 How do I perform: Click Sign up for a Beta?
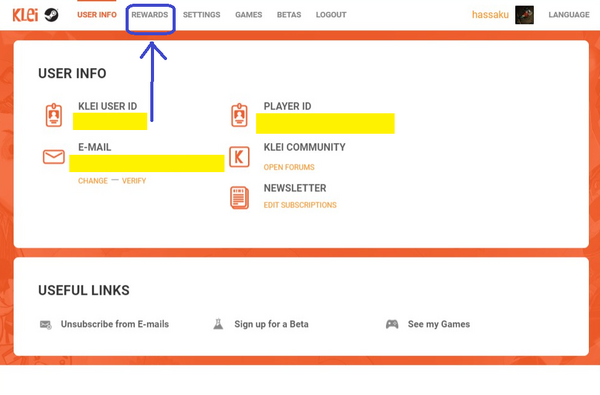pyautogui.click(x=271, y=324)
